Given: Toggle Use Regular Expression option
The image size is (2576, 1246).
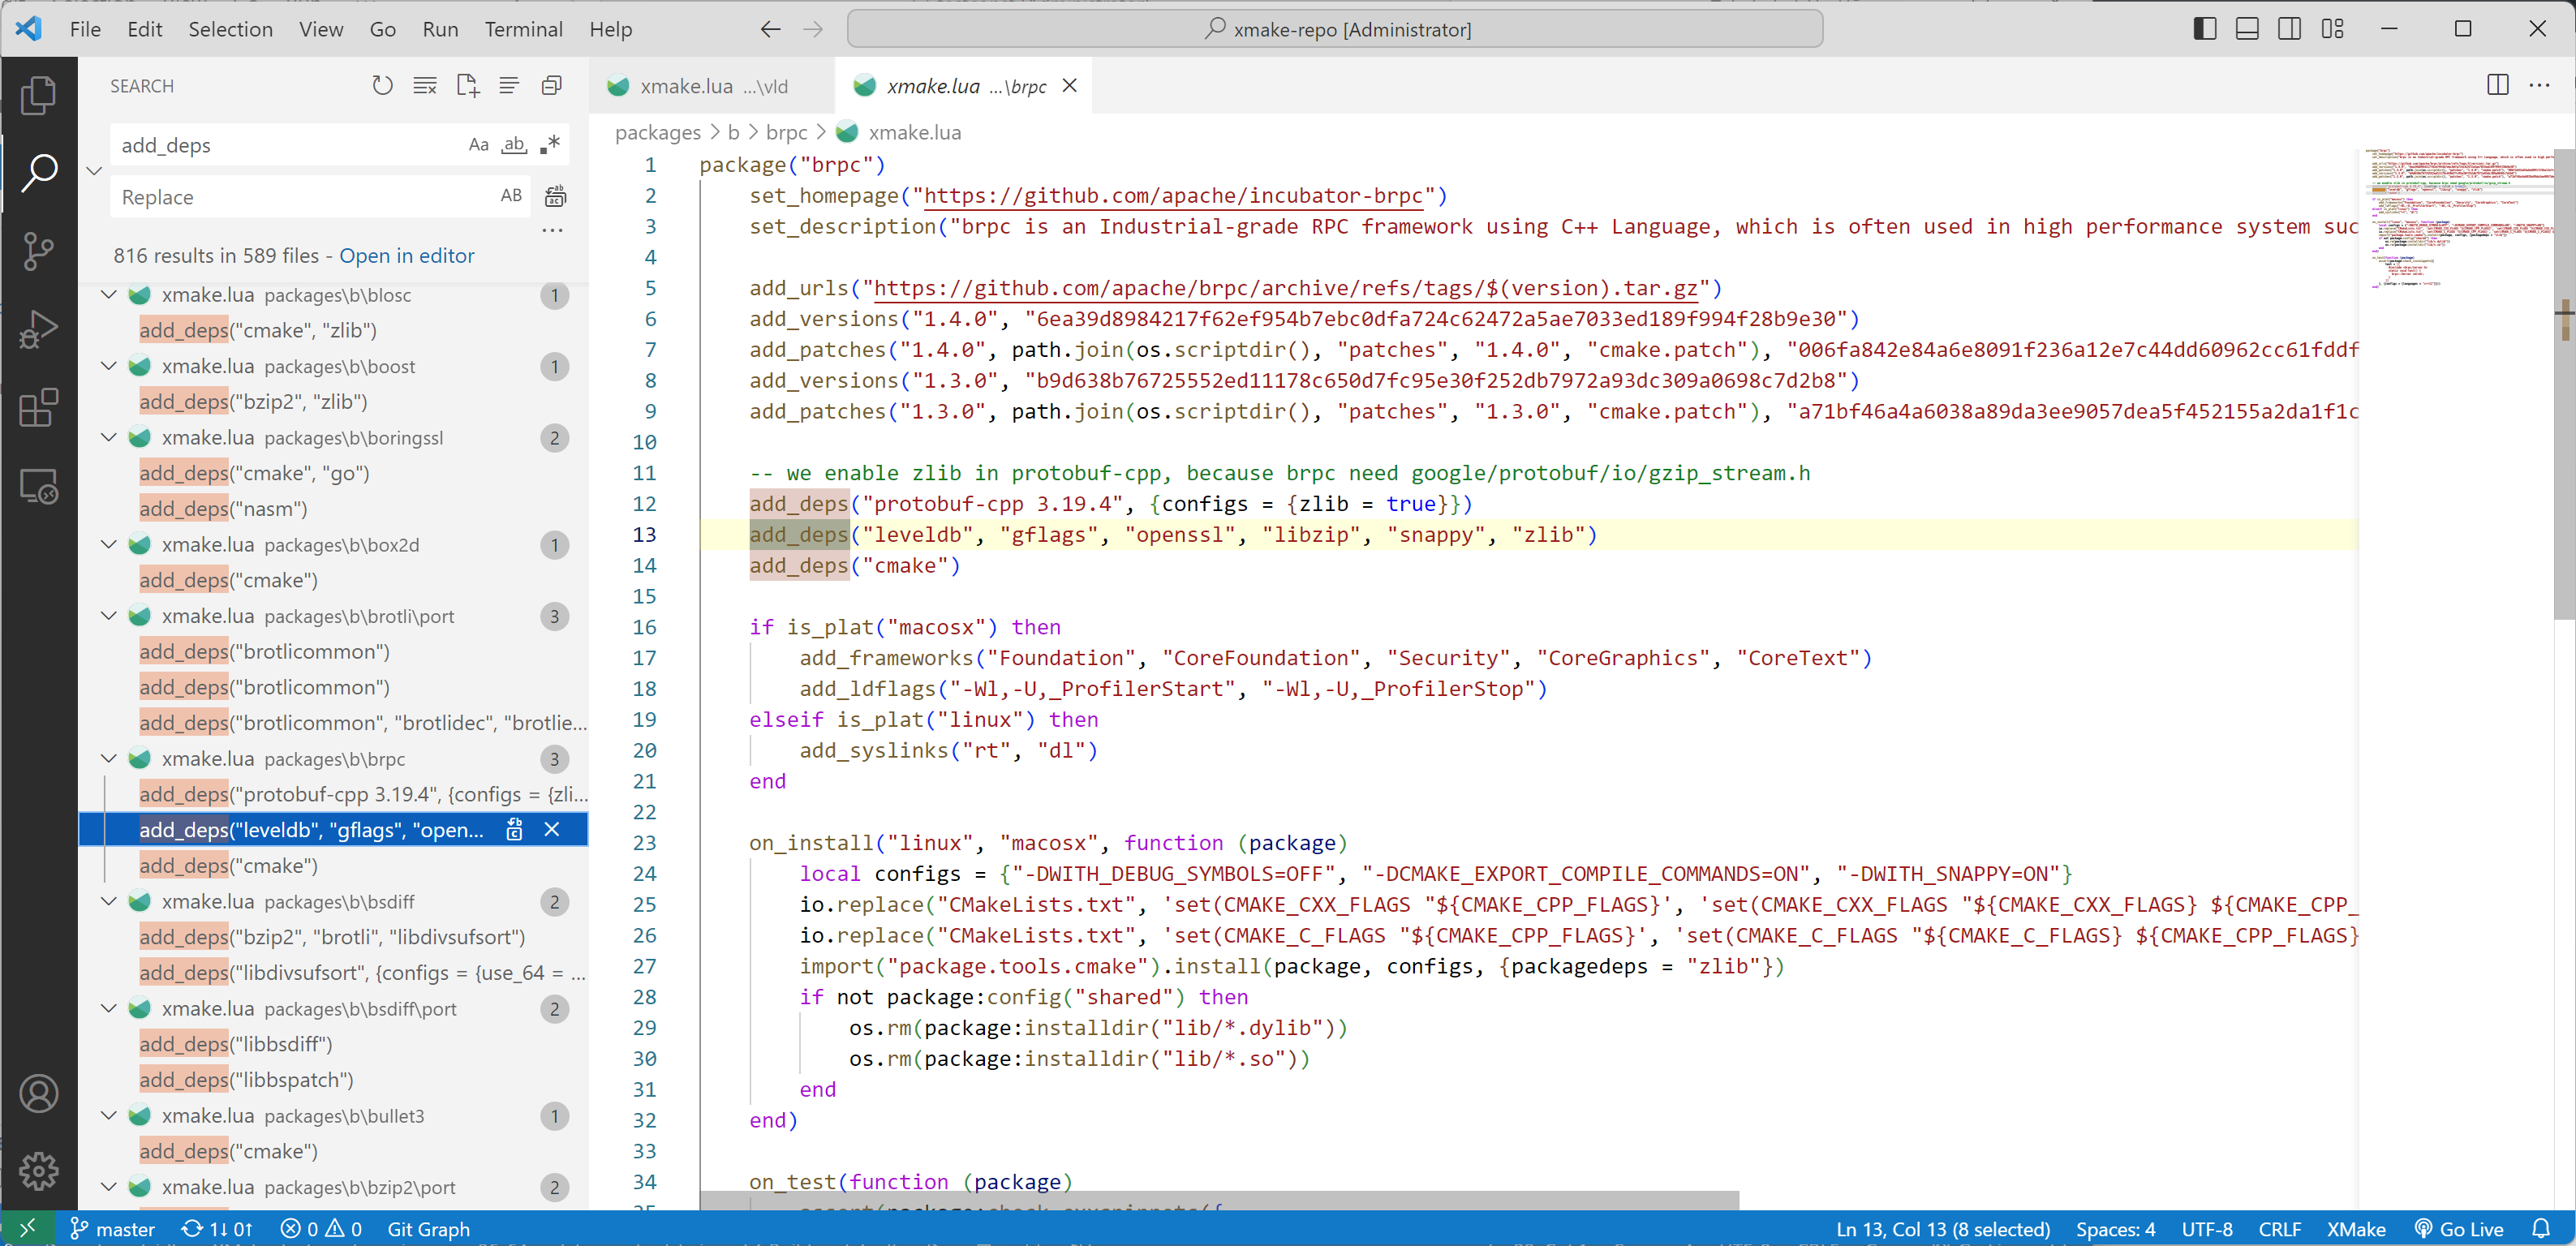Looking at the screenshot, I should tap(549, 144).
